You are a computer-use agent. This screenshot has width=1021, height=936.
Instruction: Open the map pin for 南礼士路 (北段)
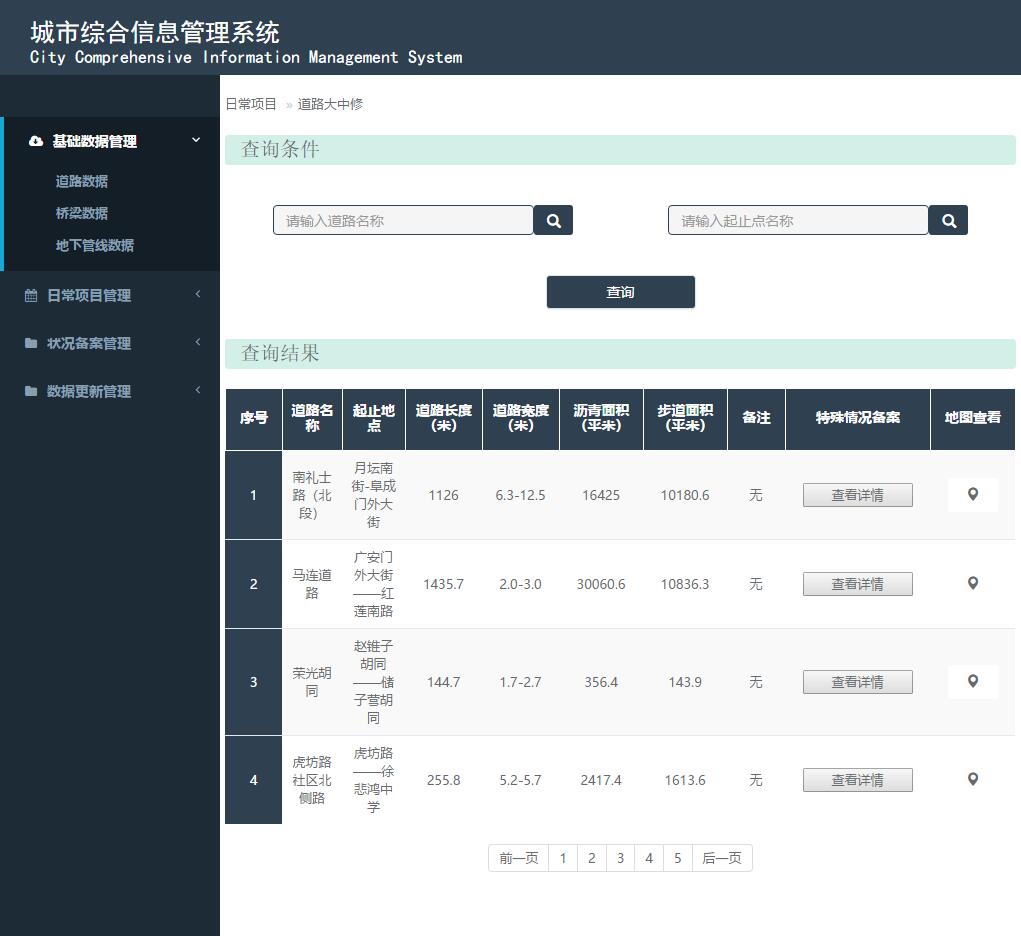coord(971,494)
